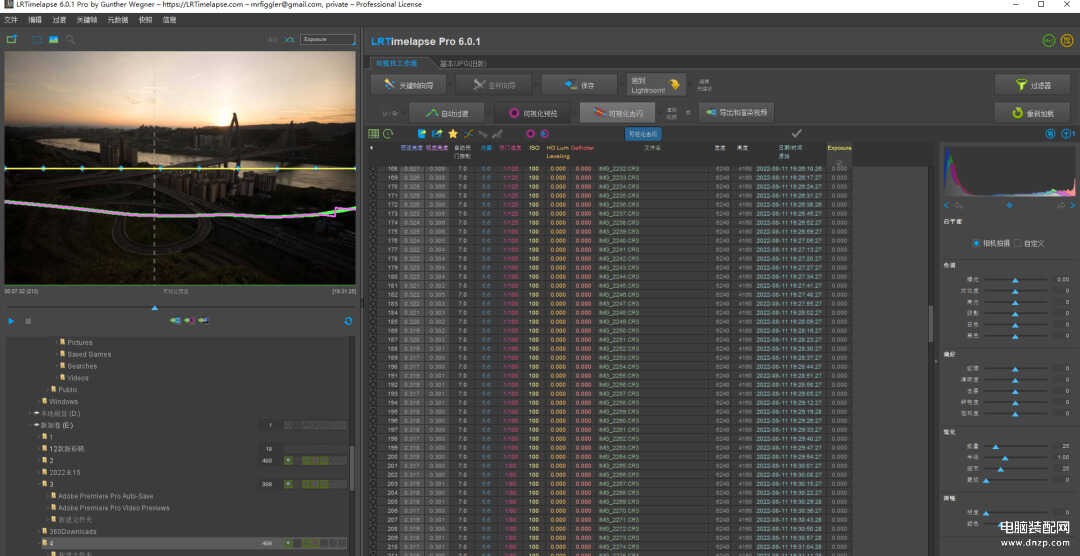This screenshot has height=556, width=1080.
Task: Click the 过滤器 filter funnel button
Action: point(1032,85)
